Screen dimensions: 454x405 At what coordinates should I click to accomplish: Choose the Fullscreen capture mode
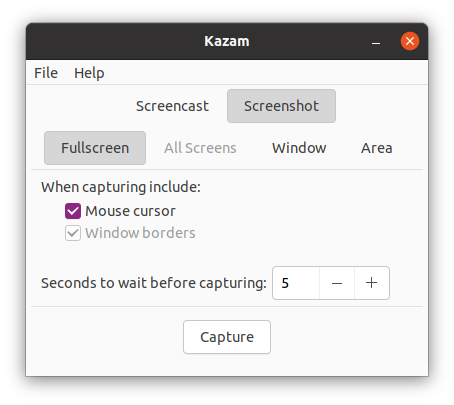(x=95, y=148)
